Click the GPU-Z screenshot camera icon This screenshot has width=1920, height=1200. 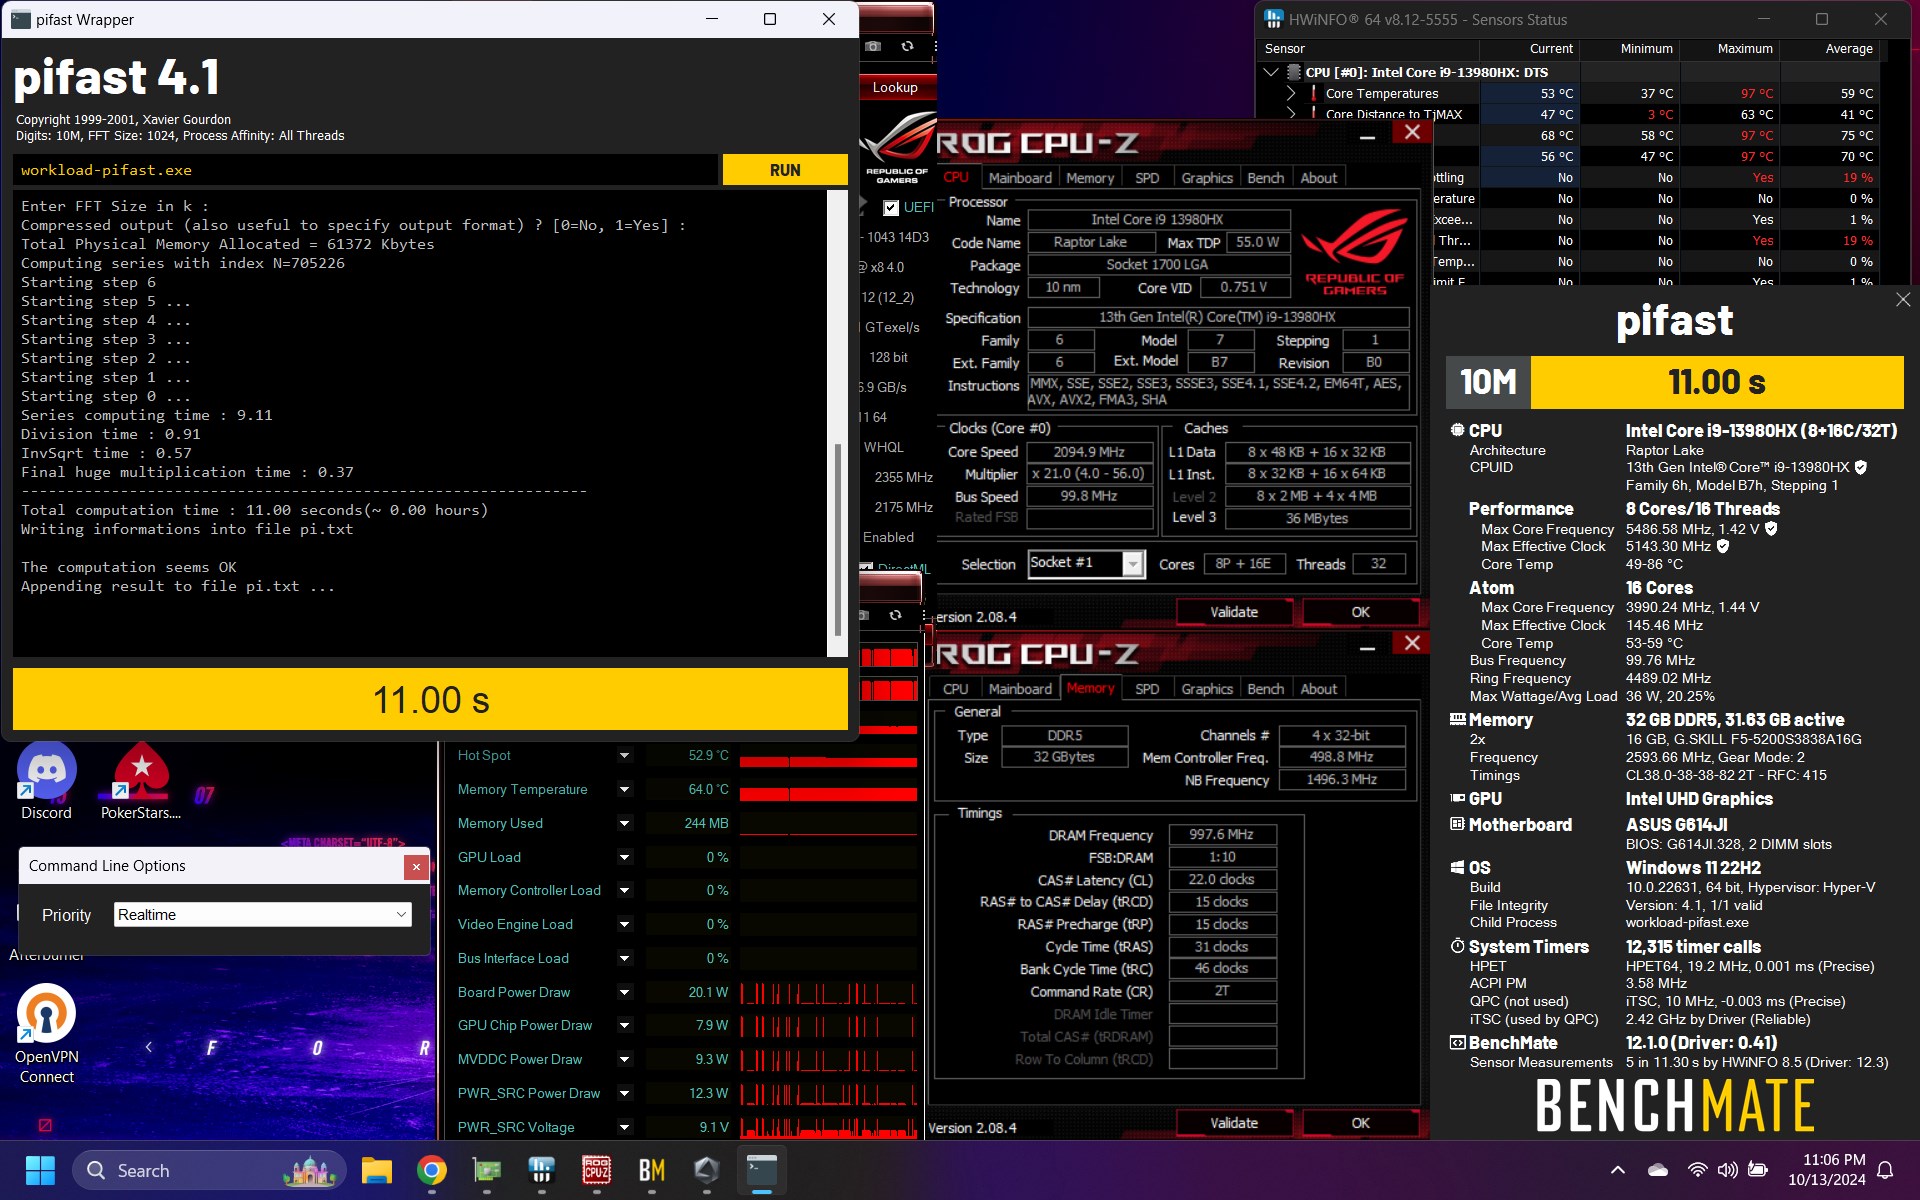[873, 47]
